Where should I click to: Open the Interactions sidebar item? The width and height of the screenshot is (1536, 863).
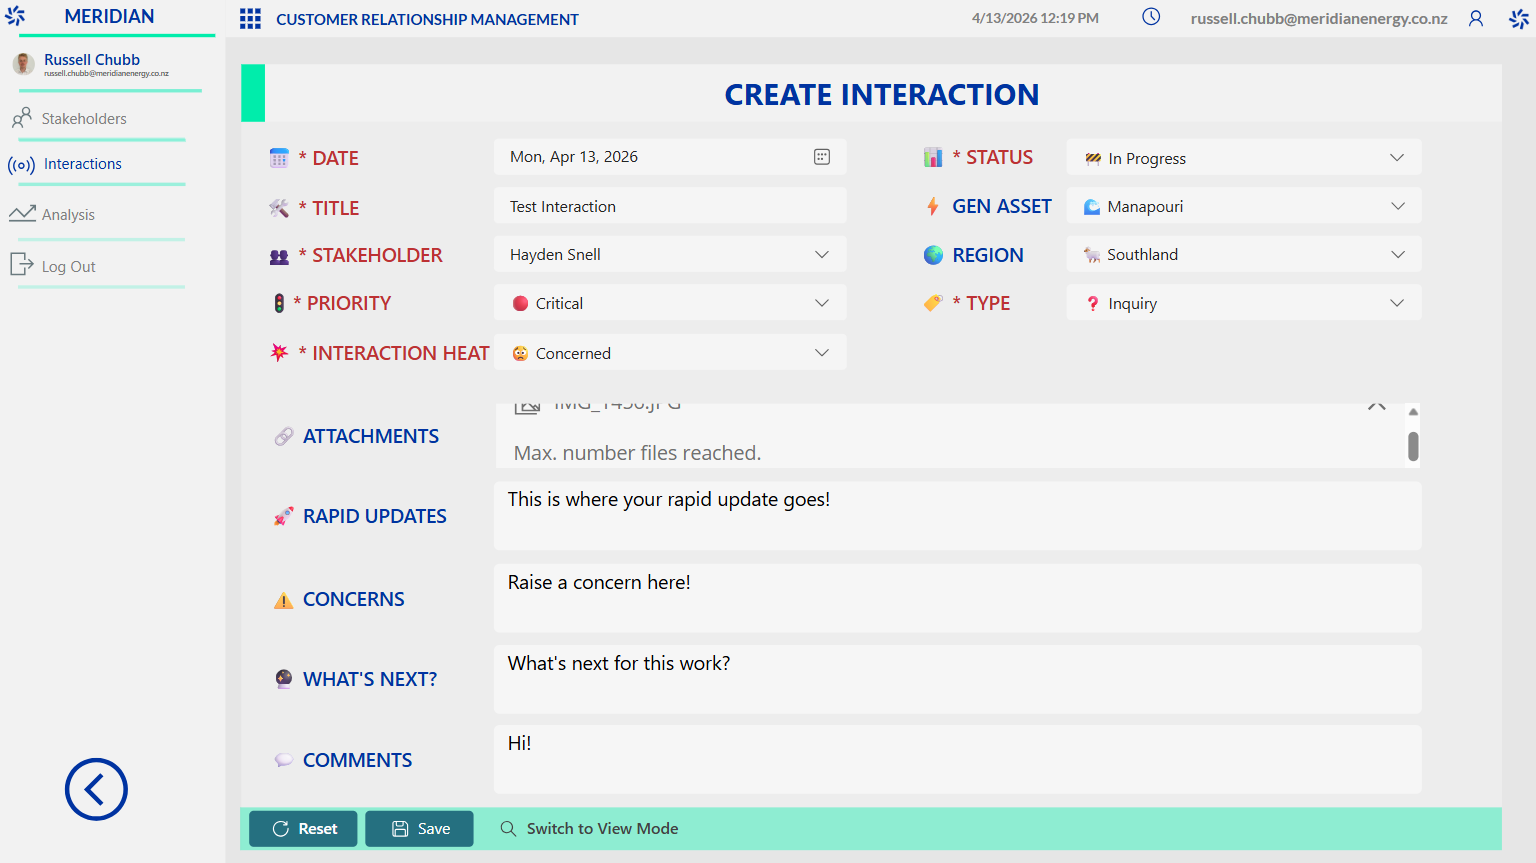(83, 164)
